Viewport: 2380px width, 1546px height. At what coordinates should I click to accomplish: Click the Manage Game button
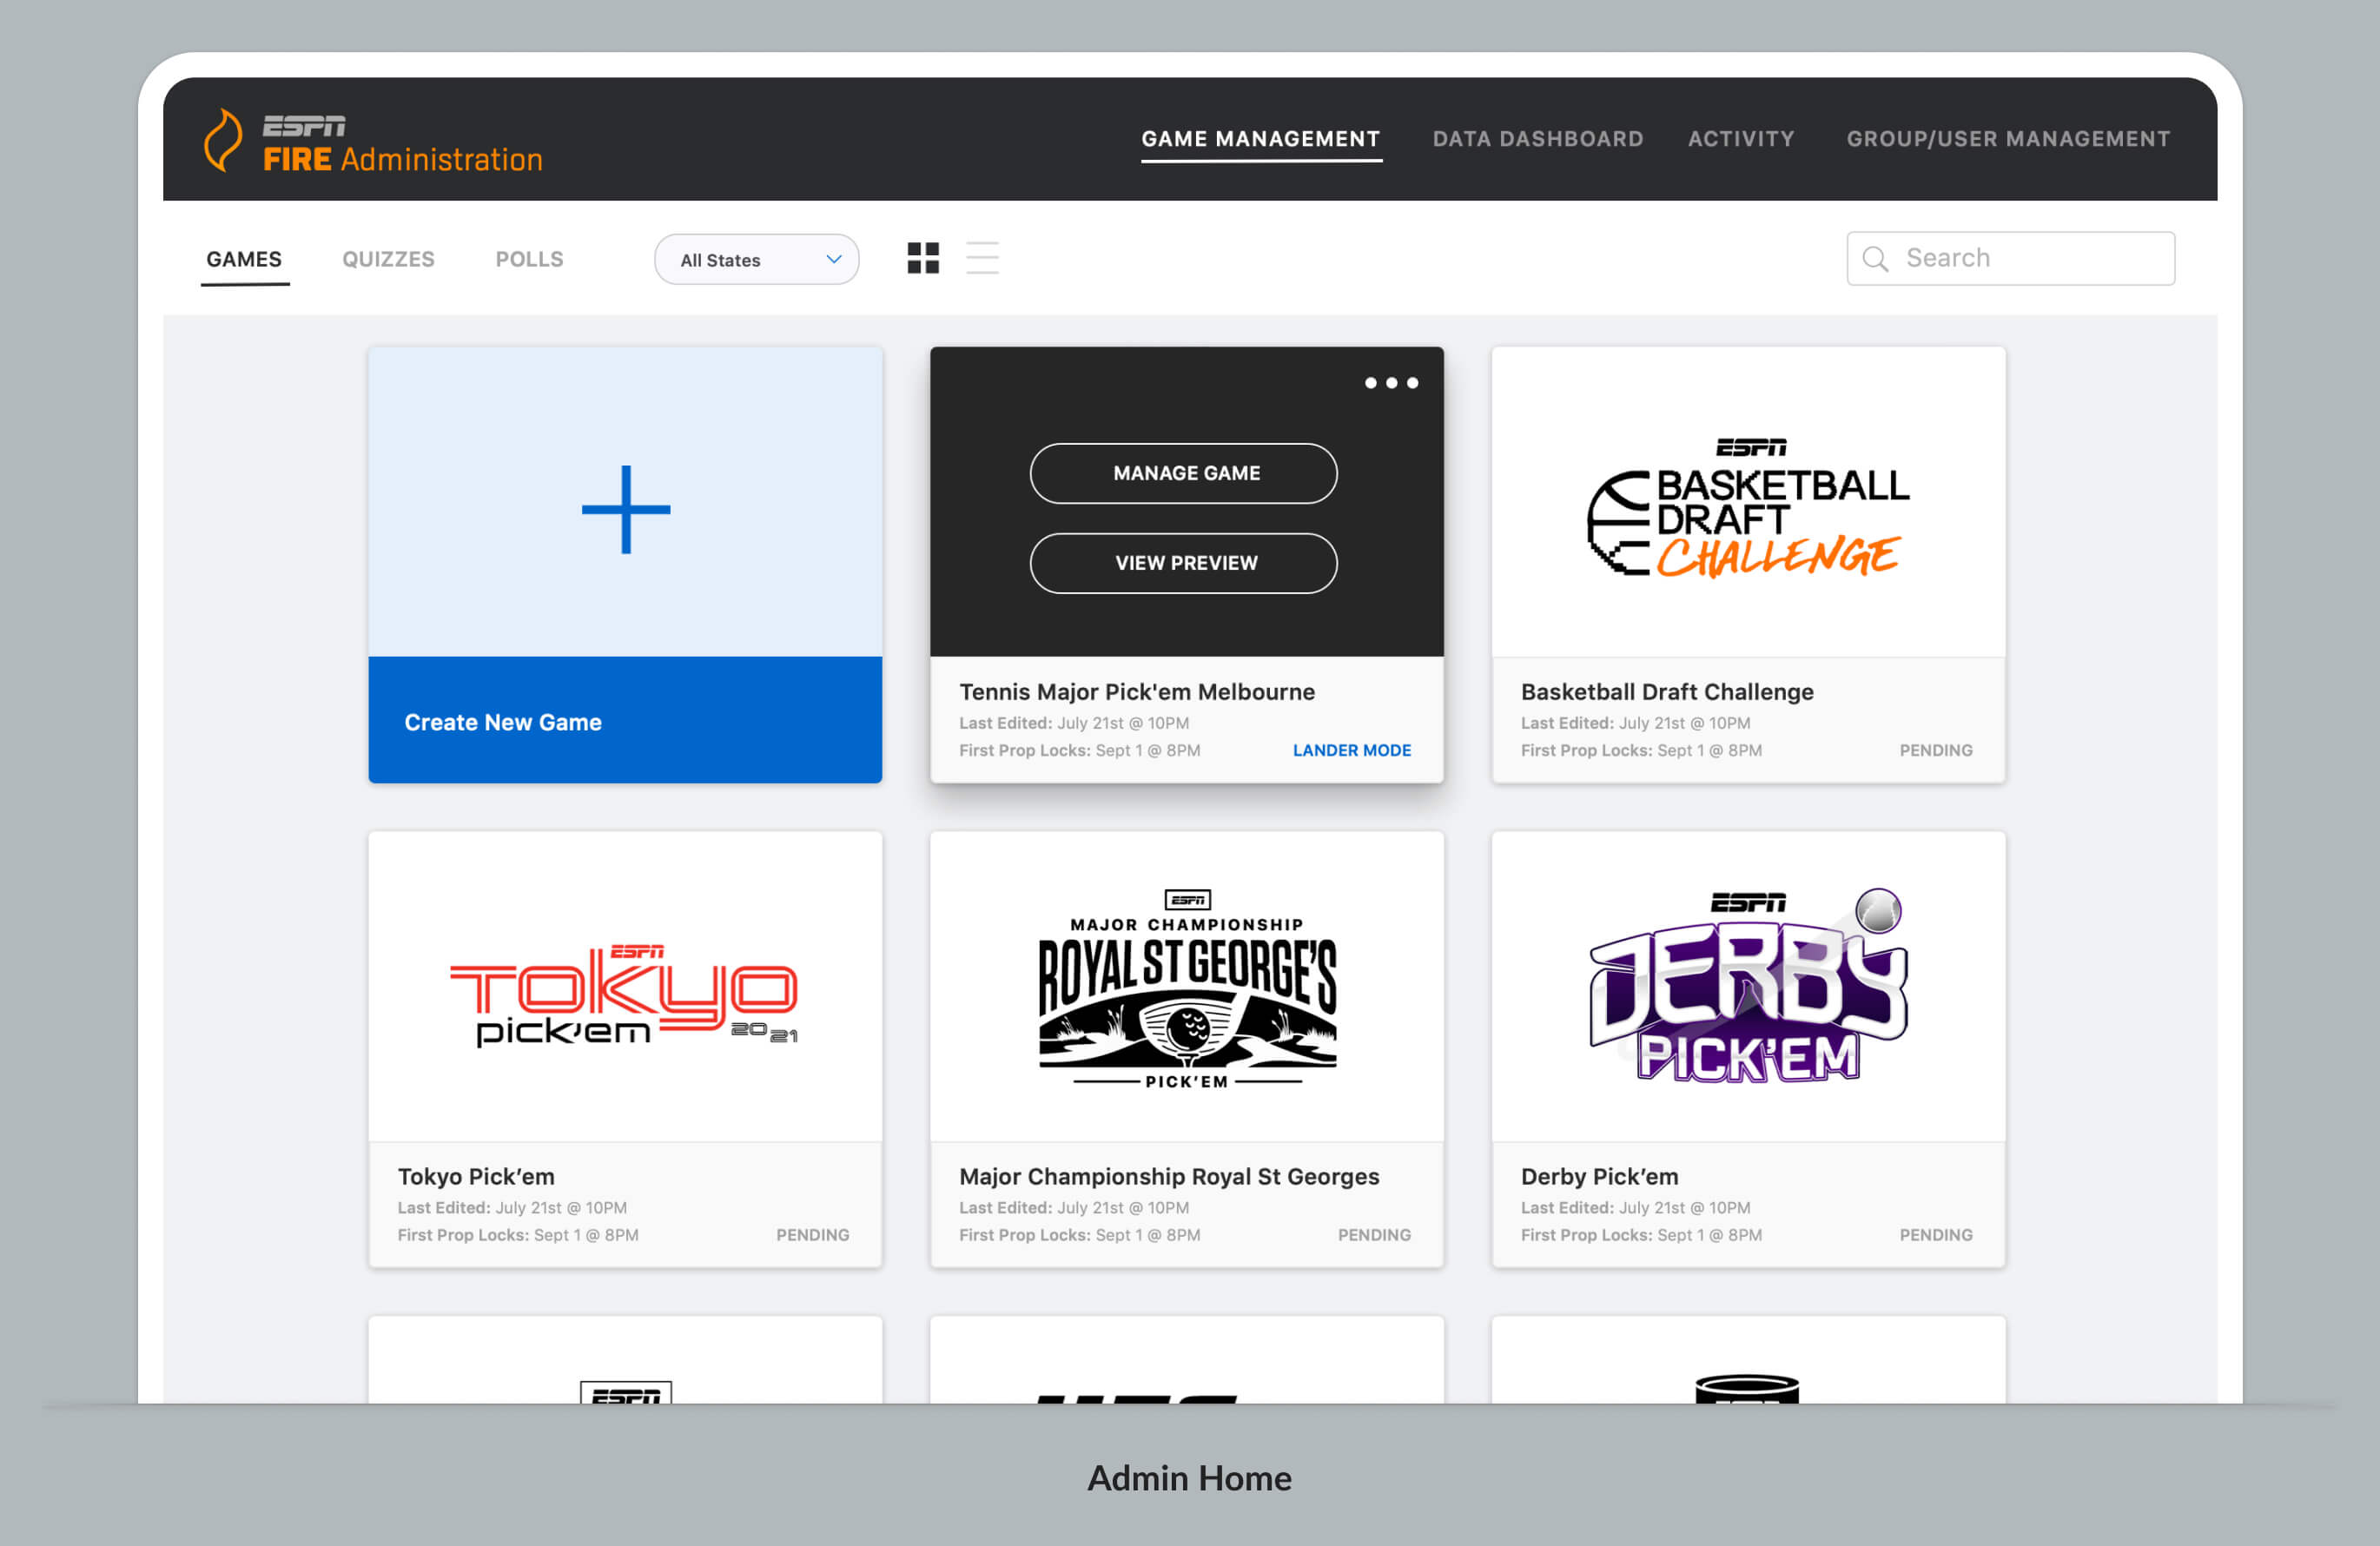pos(1184,473)
